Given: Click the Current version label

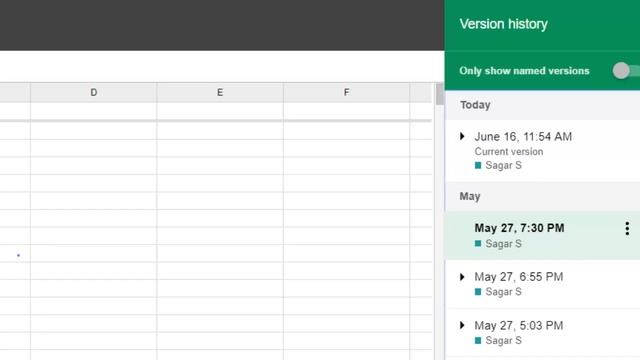Looking at the screenshot, I should (x=509, y=151).
